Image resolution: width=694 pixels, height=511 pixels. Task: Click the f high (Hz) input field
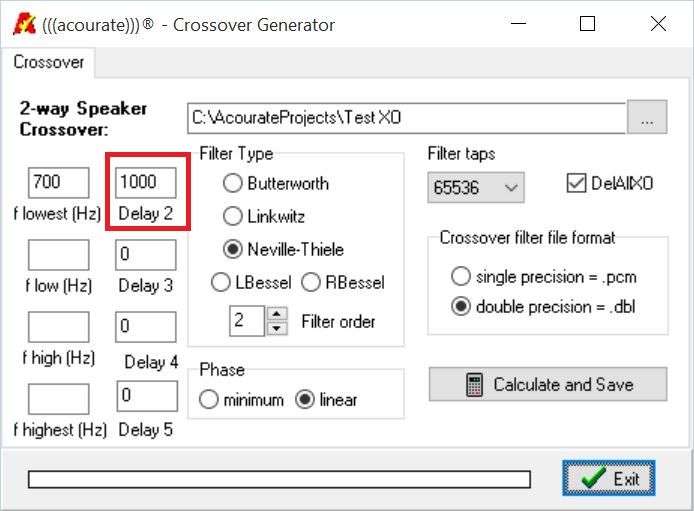tap(58, 327)
